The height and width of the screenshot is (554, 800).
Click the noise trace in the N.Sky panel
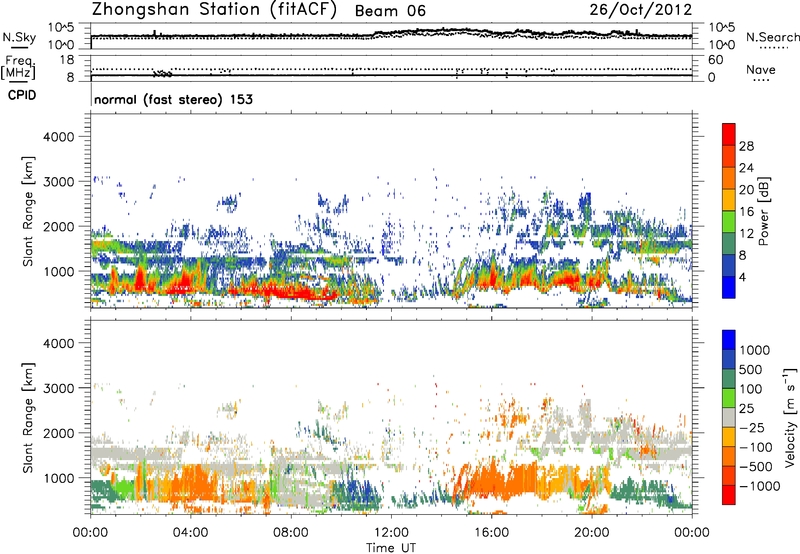(x=391, y=34)
